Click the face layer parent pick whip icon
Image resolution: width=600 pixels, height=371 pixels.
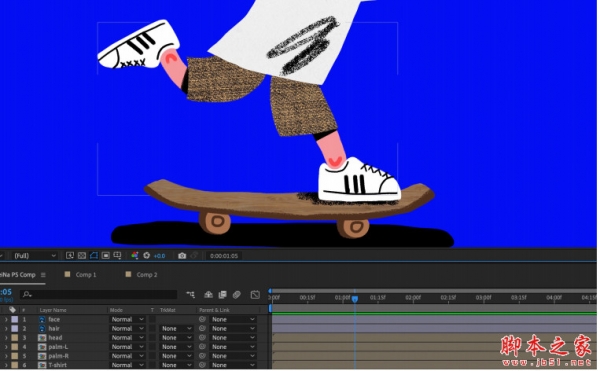pos(202,319)
